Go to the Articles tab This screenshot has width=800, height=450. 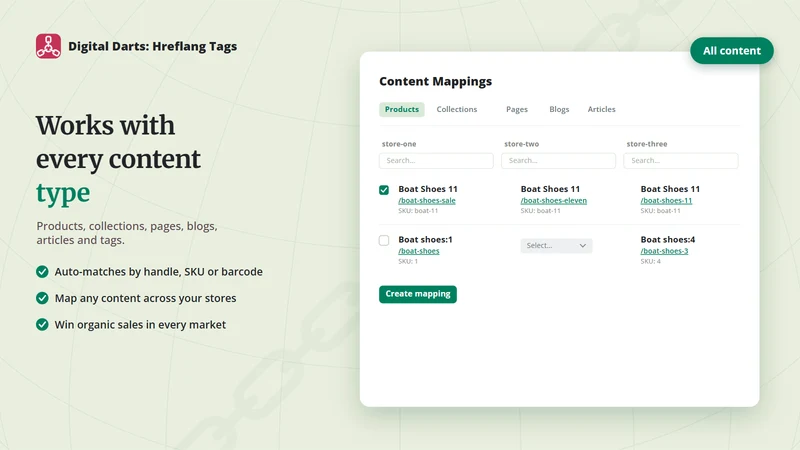pos(602,109)
